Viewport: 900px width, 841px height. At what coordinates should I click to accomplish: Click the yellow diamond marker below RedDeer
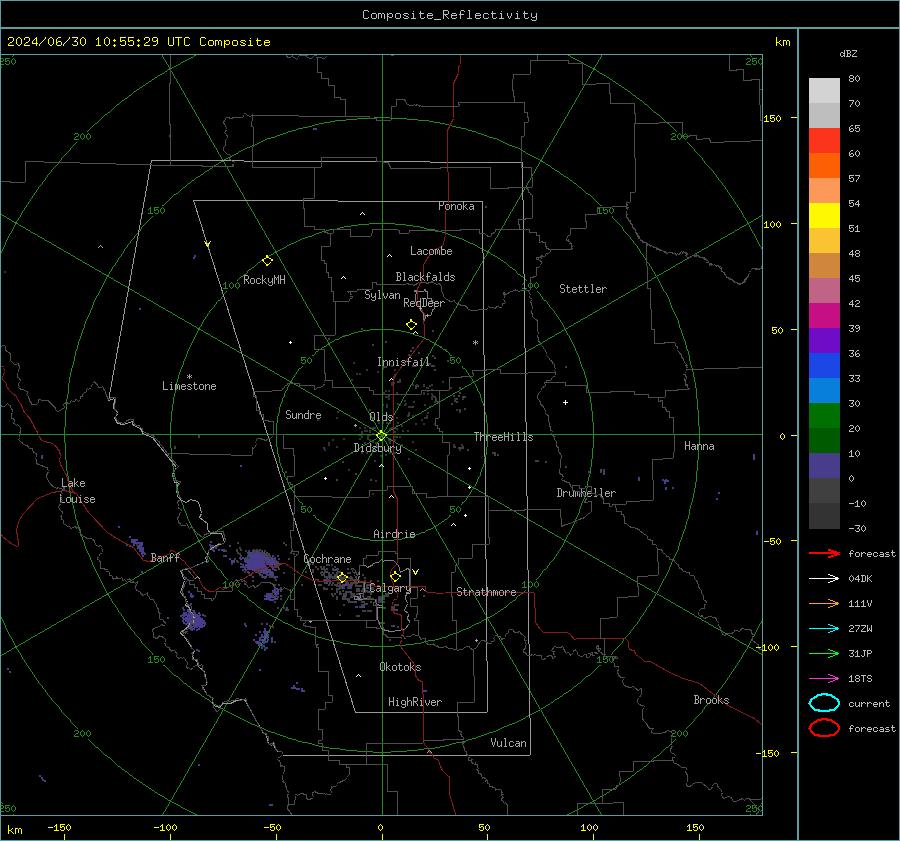[x=412, y=325]
